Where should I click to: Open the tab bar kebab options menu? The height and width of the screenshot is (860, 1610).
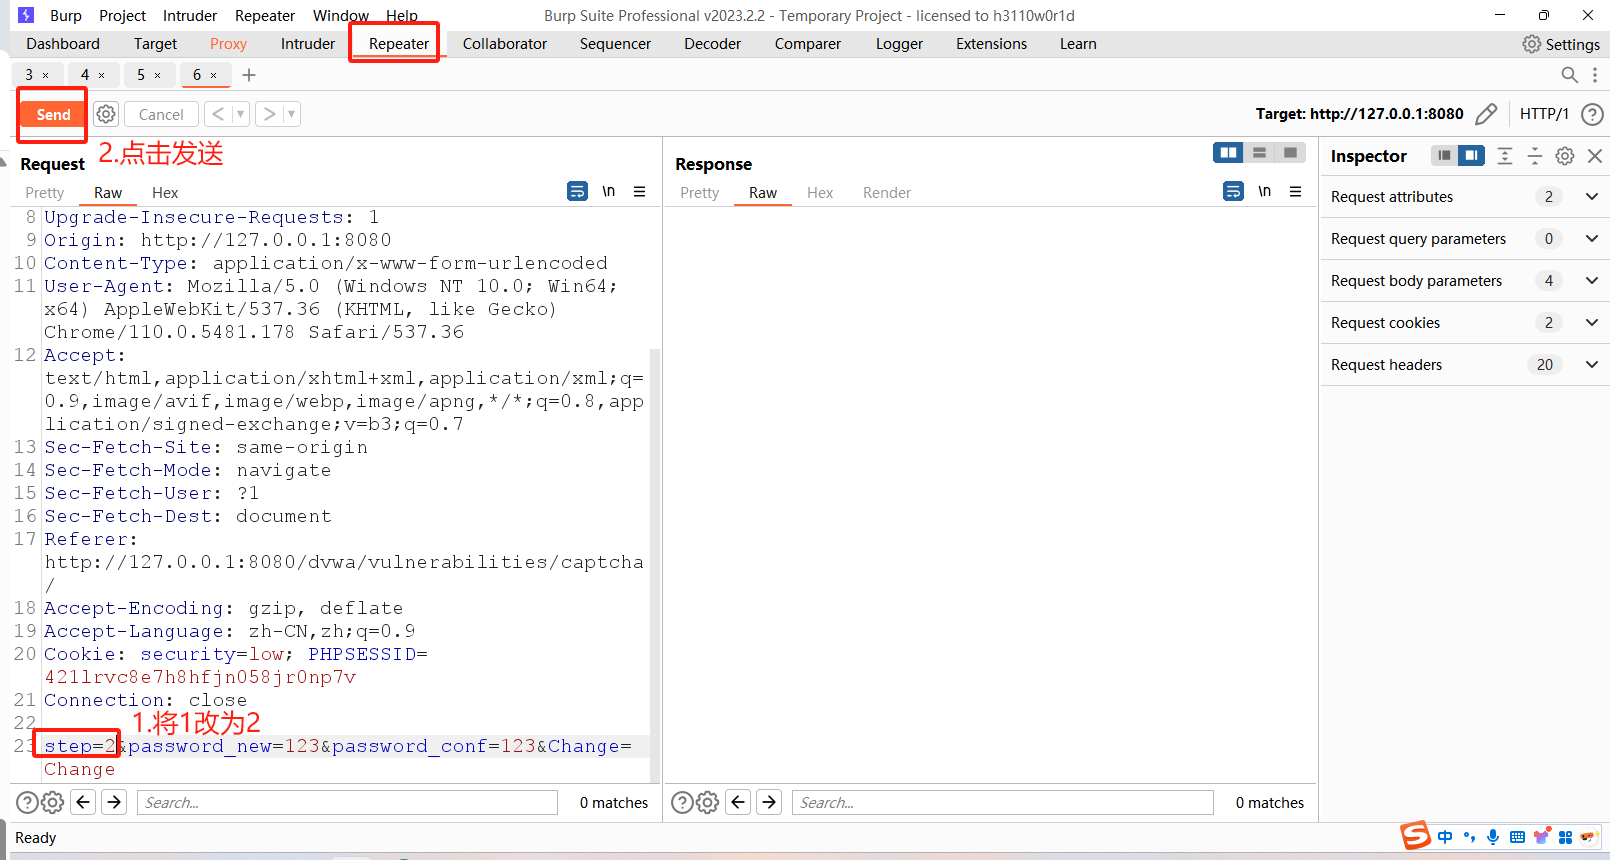coord(1595,75)
